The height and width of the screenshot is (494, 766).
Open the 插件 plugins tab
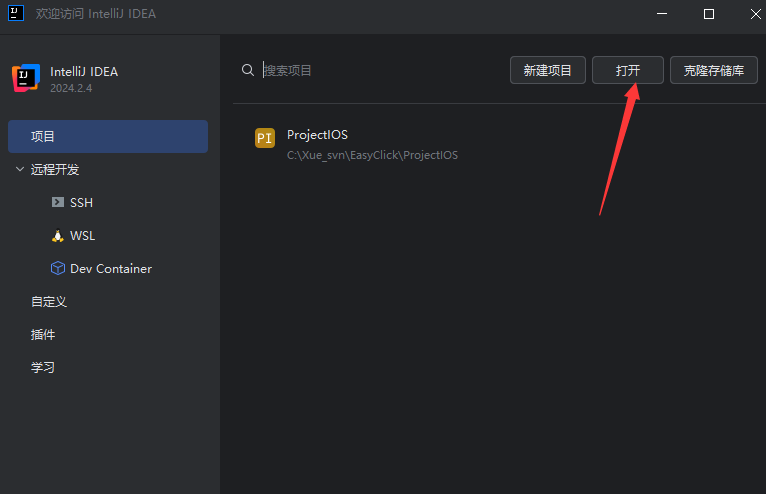tap(43, 334)
